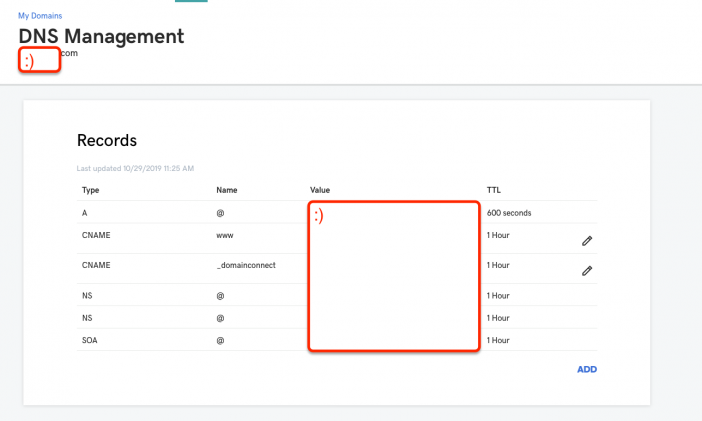Select the A record type cell
Image resolution: width=702 pixels, height=421 pixels.
point(85,213)
